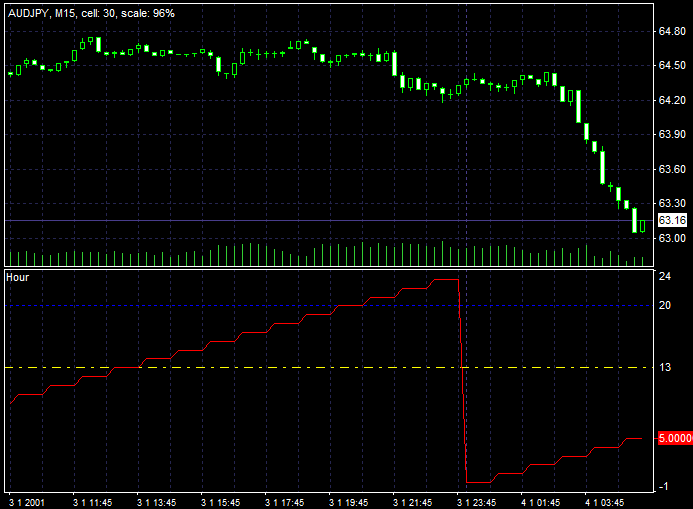
Task: Click the time label 3 1 15:45
Action: (221, 503)
